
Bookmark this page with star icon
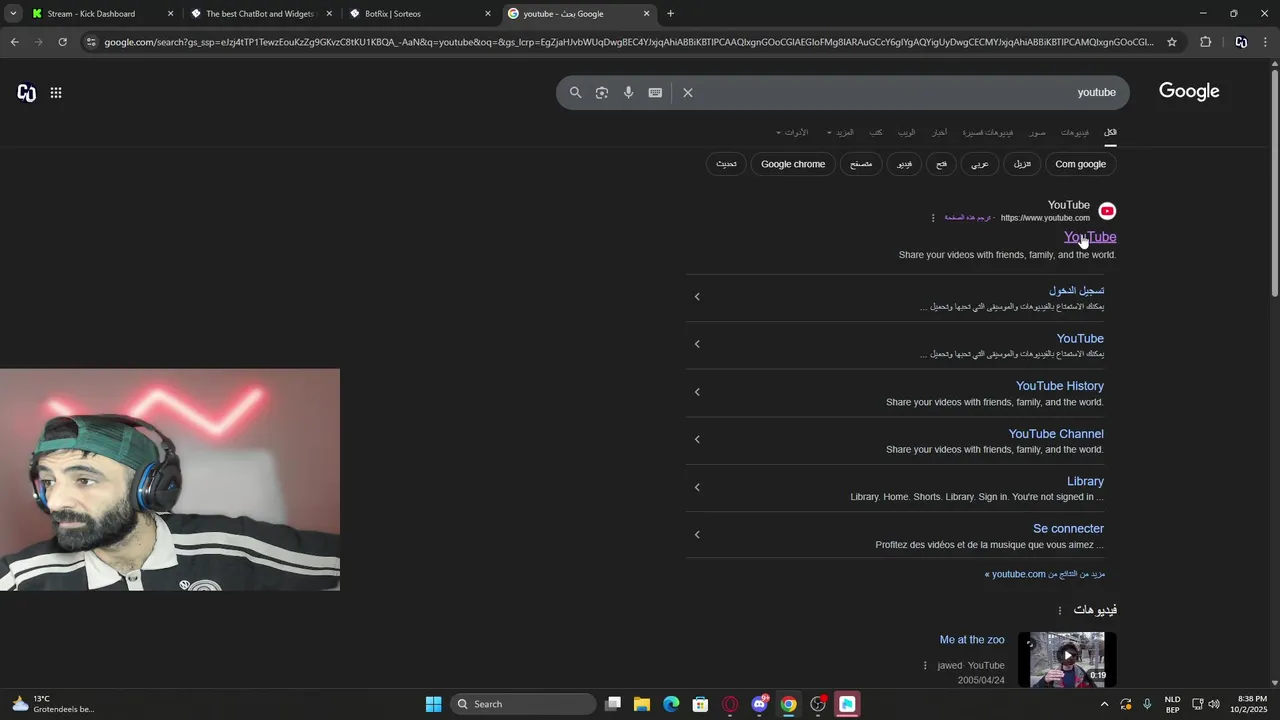(x=1172, y=42)
